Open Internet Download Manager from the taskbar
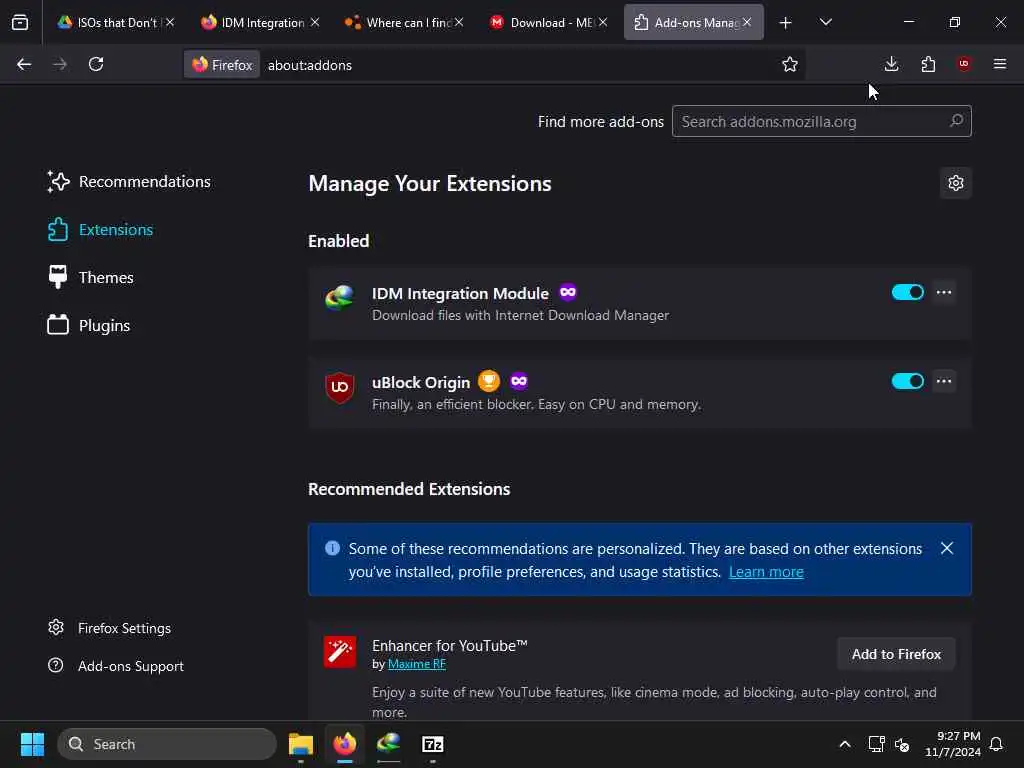The height and width of the screenshot is (768, 1024). click(389, 744)
